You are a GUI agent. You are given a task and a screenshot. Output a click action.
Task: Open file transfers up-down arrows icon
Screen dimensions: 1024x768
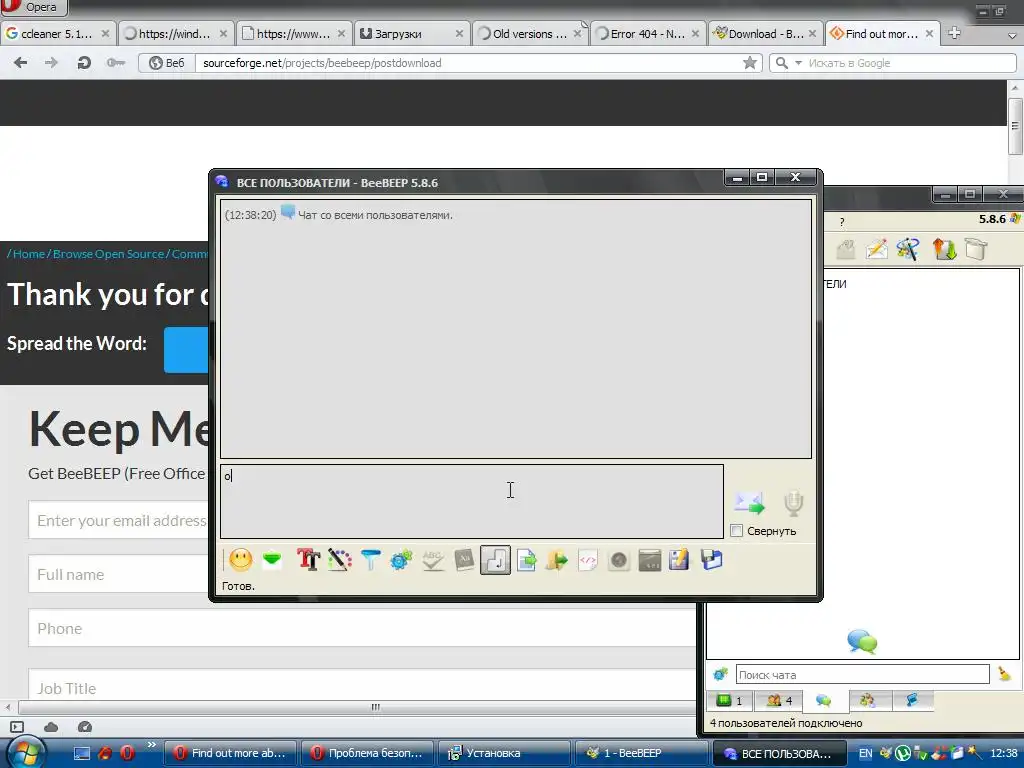[944, 249]
